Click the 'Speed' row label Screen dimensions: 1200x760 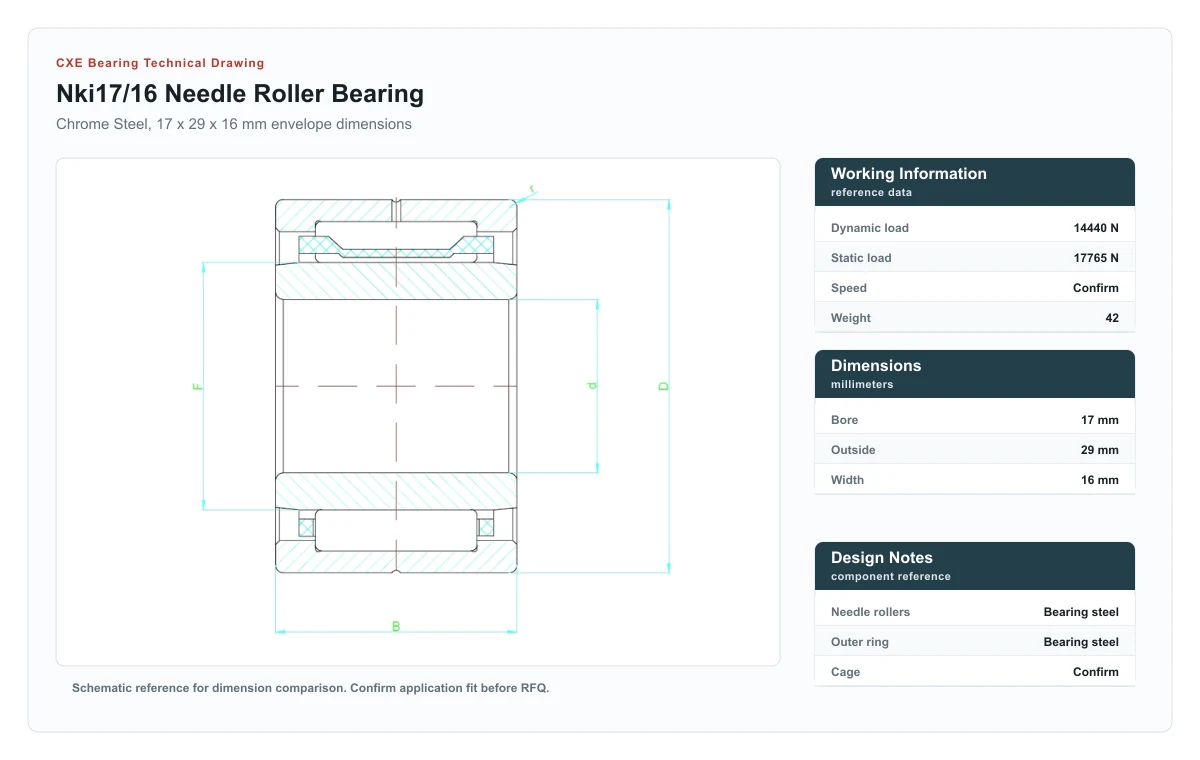[x=849, y=288]
